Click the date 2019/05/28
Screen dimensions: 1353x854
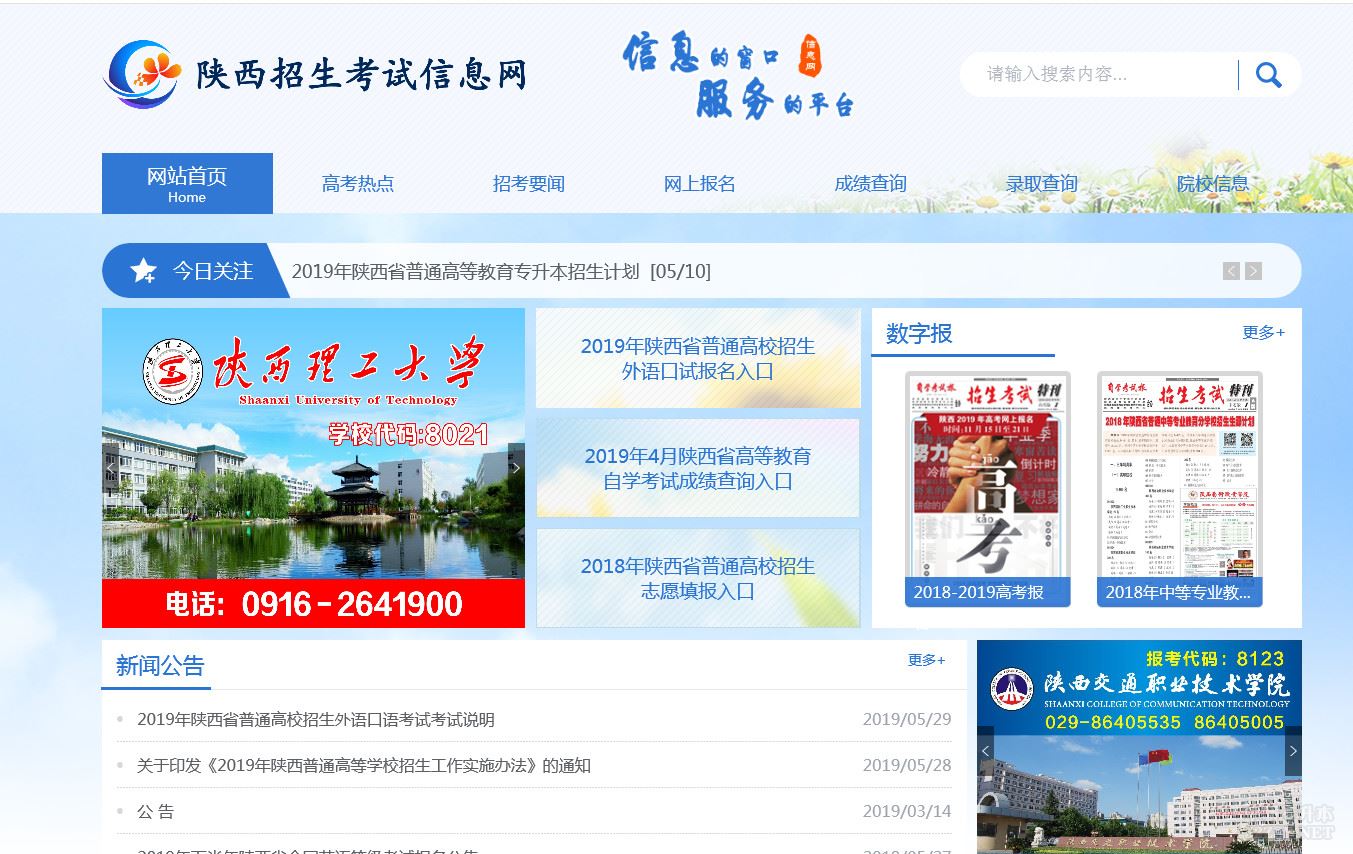click(907, 766)
